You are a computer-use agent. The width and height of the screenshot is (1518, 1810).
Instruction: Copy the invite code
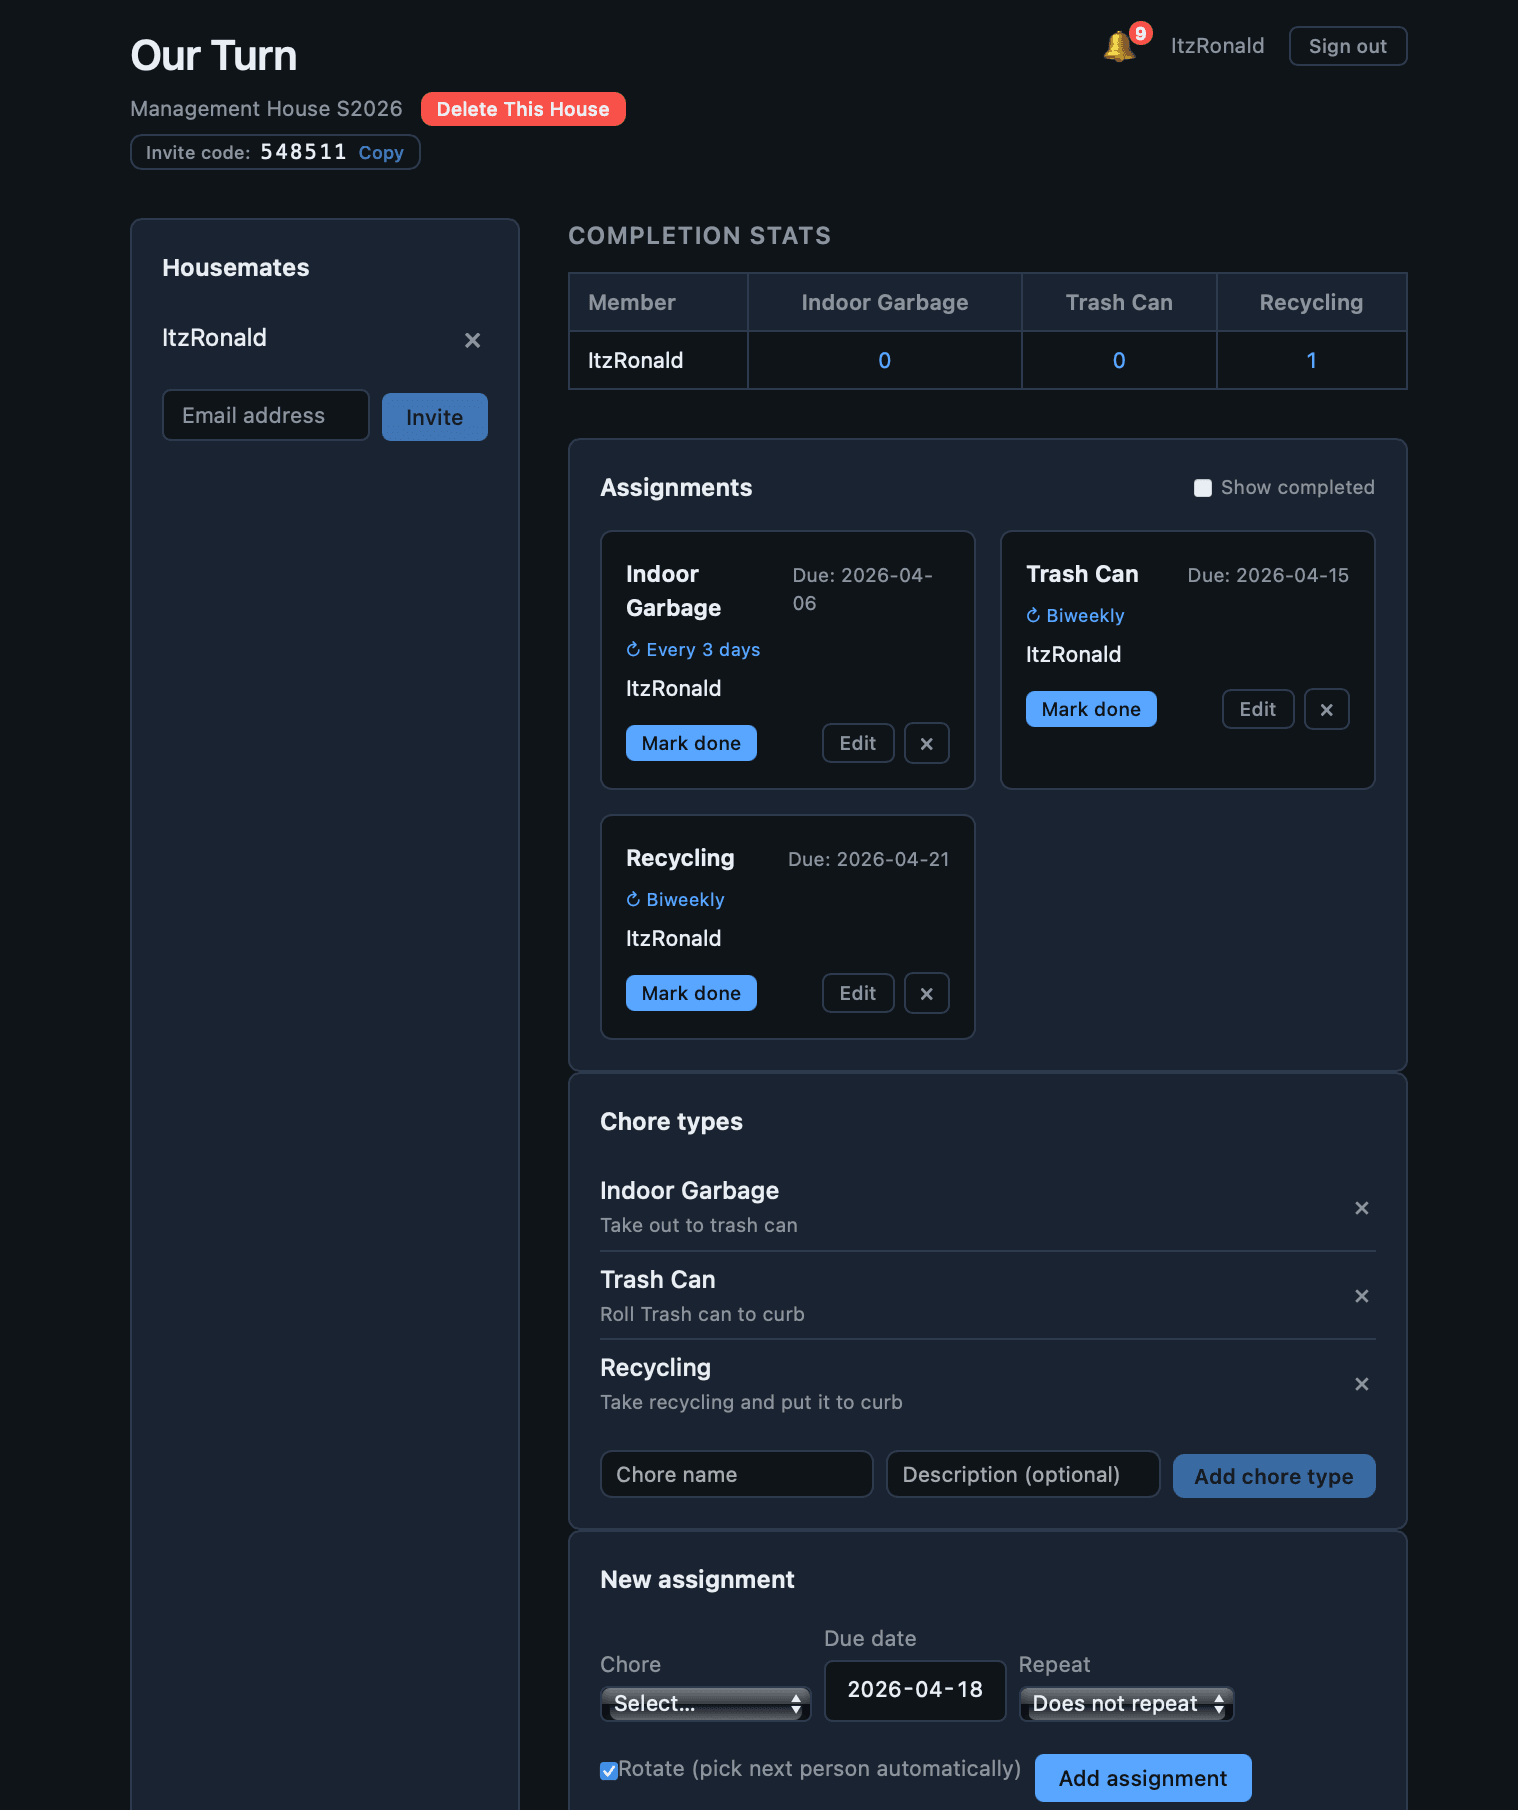pyautogui.click(x=381, y=153)
